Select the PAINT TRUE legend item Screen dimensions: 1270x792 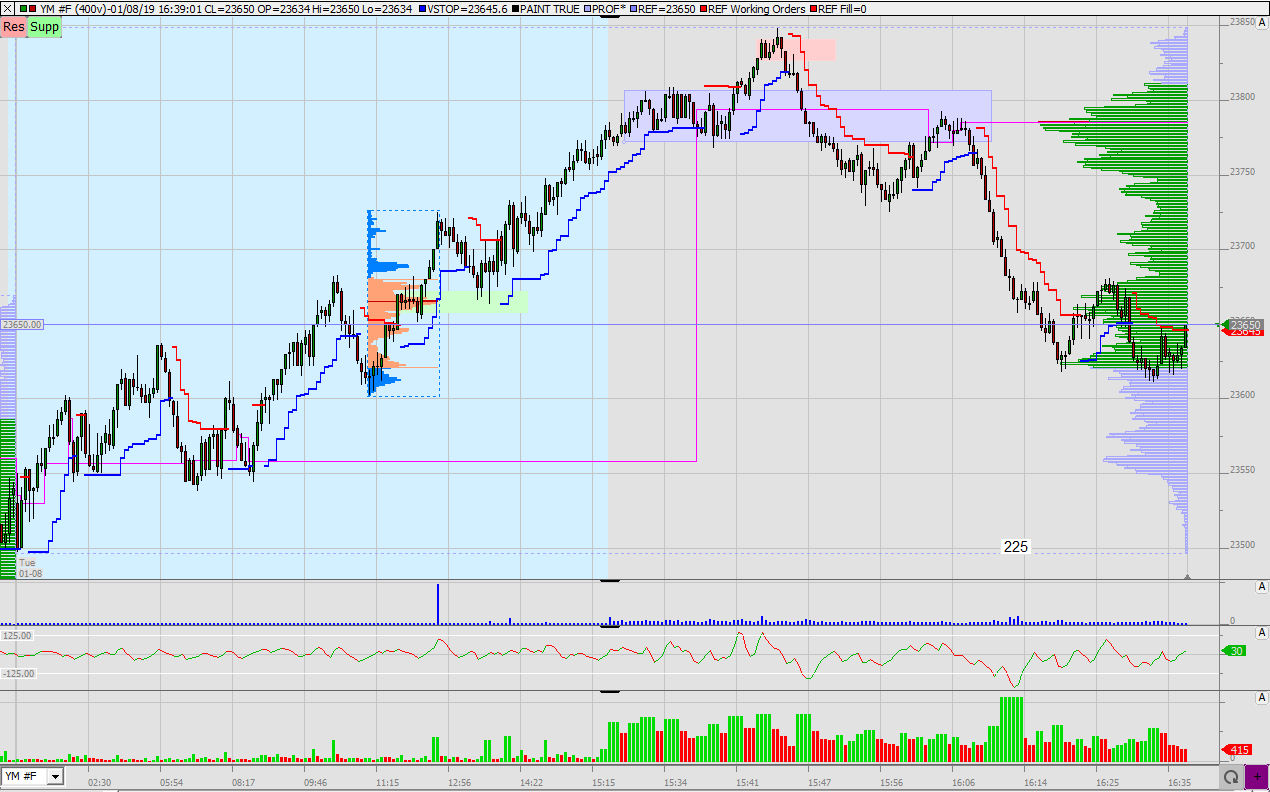tap(551, 9)
